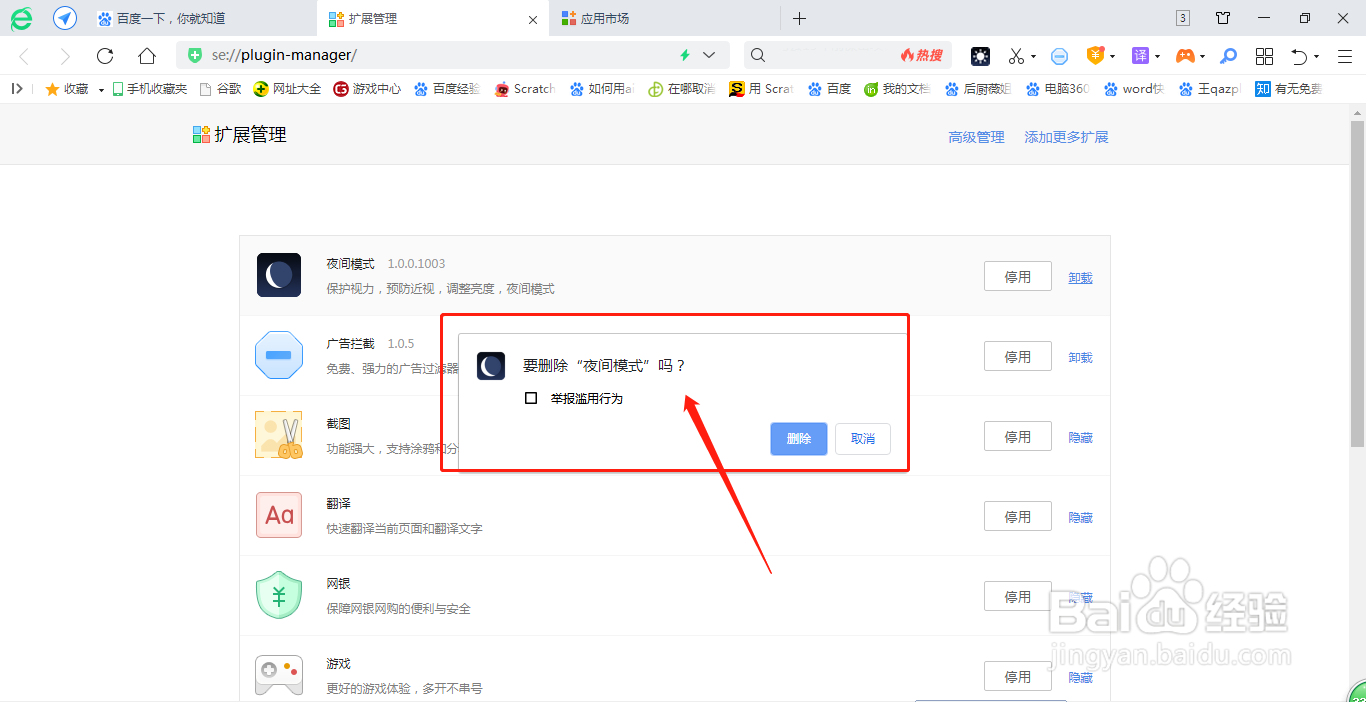1366x702 pixels.
Task: Expand the screenshot scissors dropdown arrow
Action: pyautogui.click(x=1033, y=57)
